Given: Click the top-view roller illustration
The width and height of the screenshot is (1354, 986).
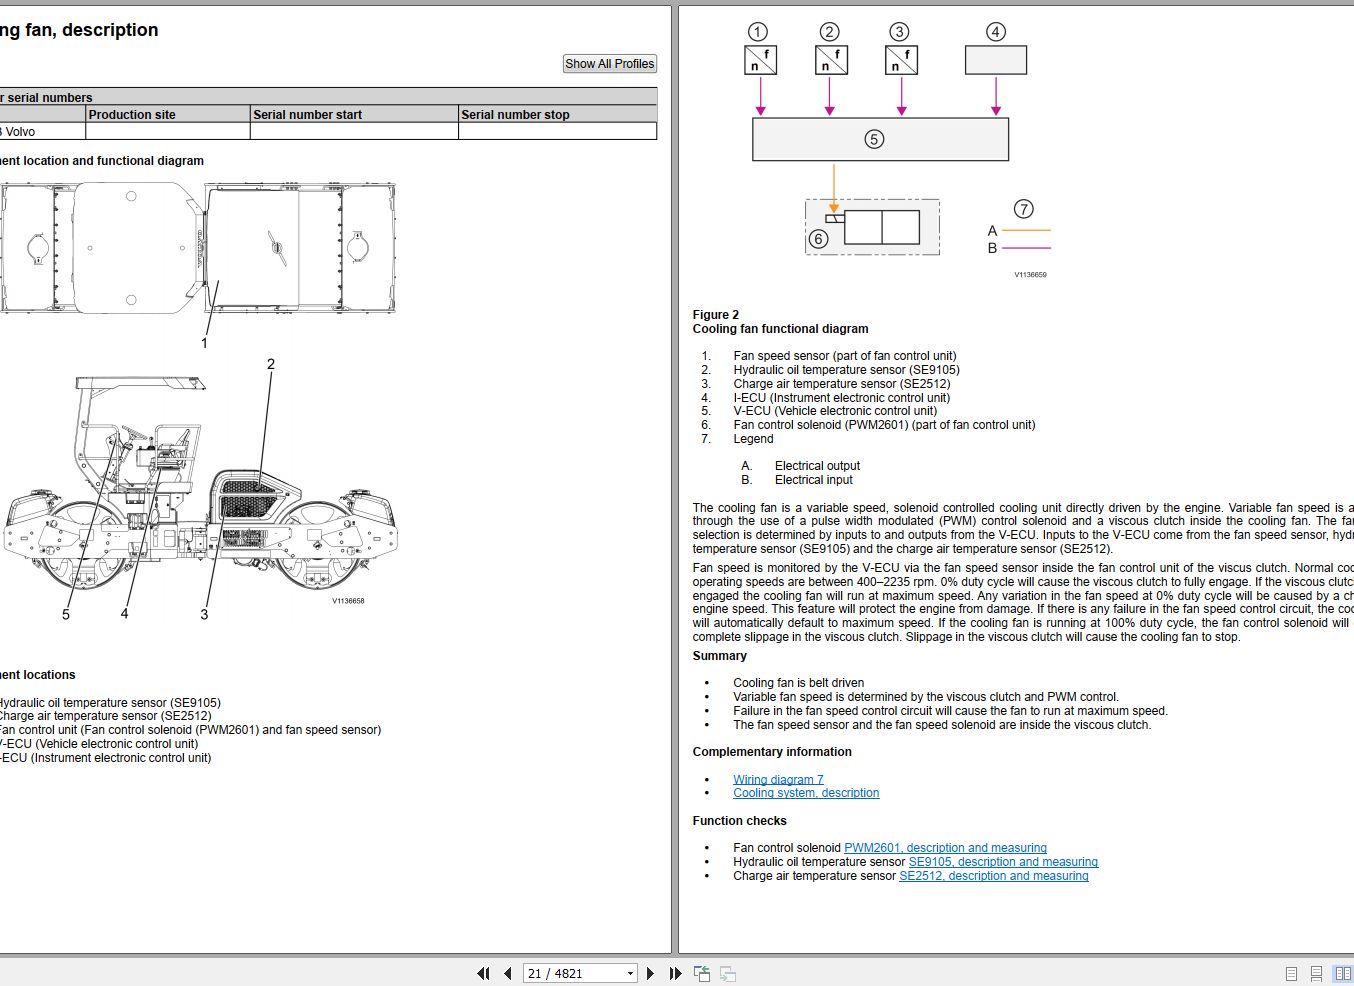Looking at the screenshot, I should tap(198, 248).
